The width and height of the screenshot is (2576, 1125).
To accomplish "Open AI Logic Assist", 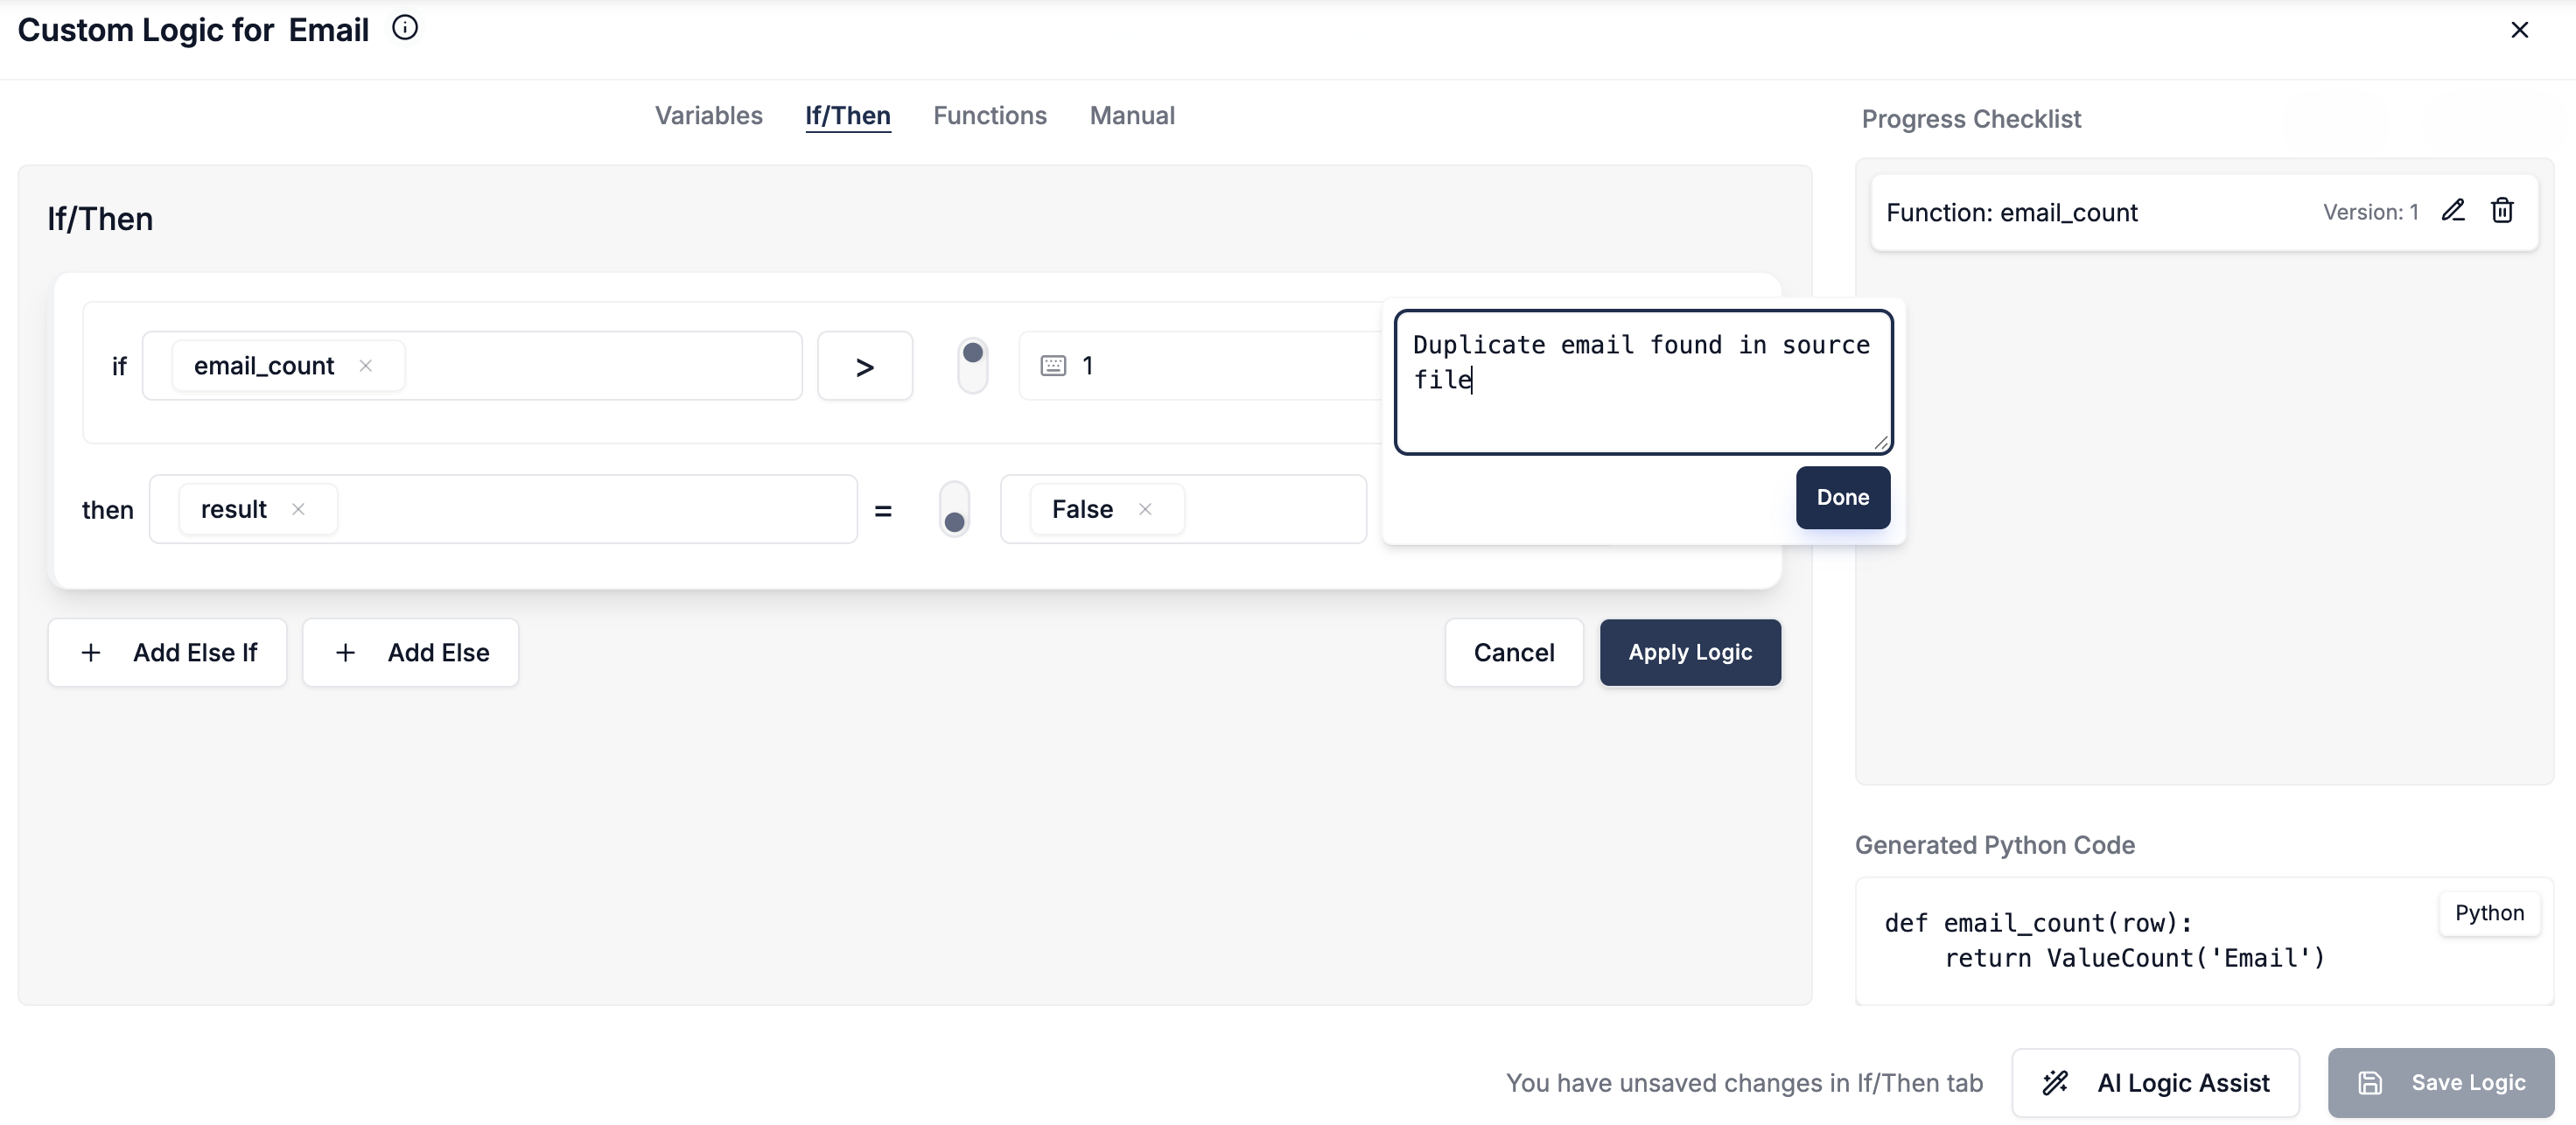I will [x=2155, y=1083].
